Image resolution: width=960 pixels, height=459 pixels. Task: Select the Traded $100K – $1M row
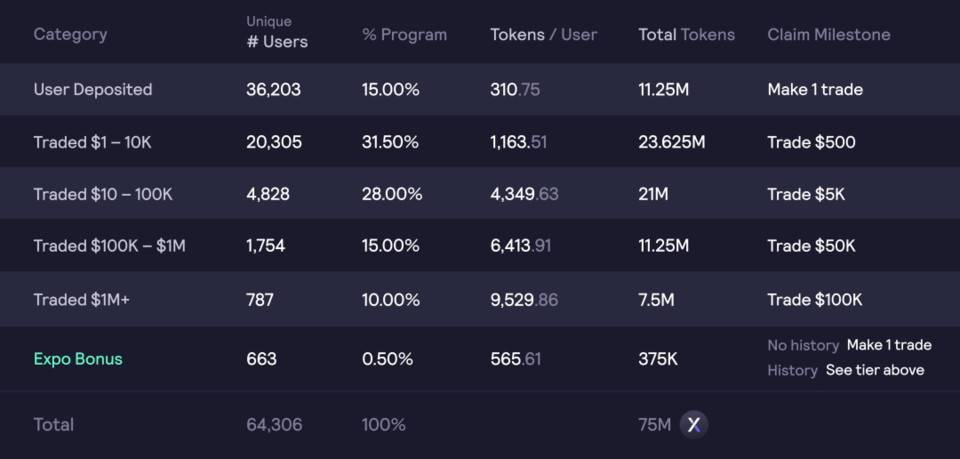tap(480, 245)
